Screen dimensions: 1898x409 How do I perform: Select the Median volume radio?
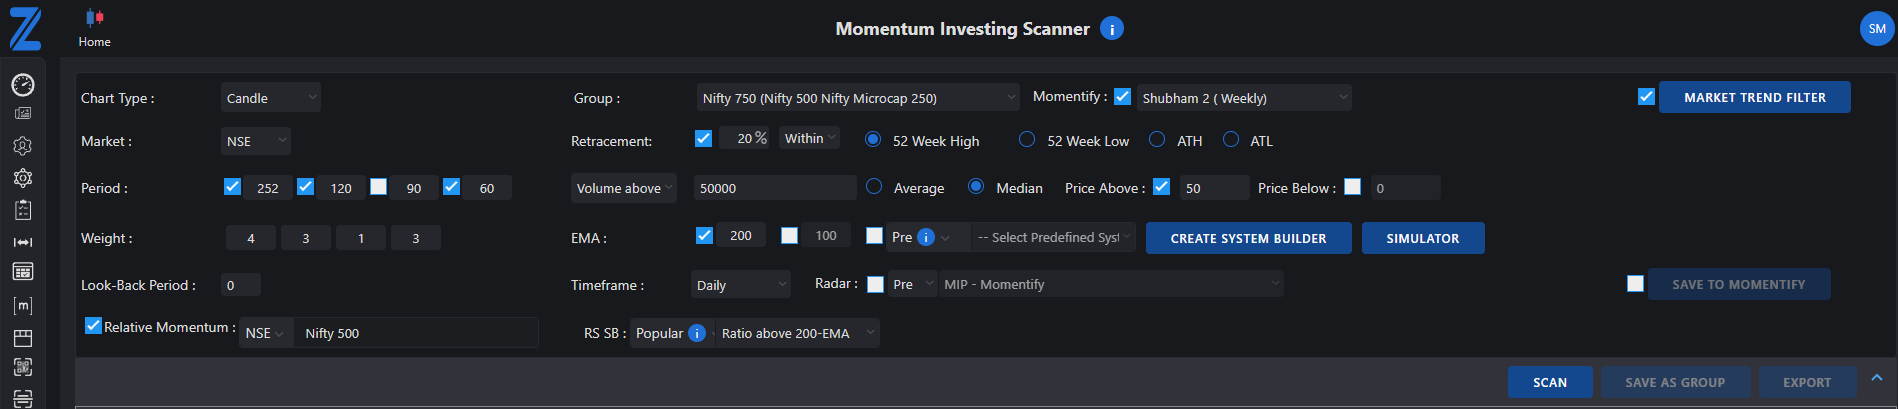click(x=976, y=186)
